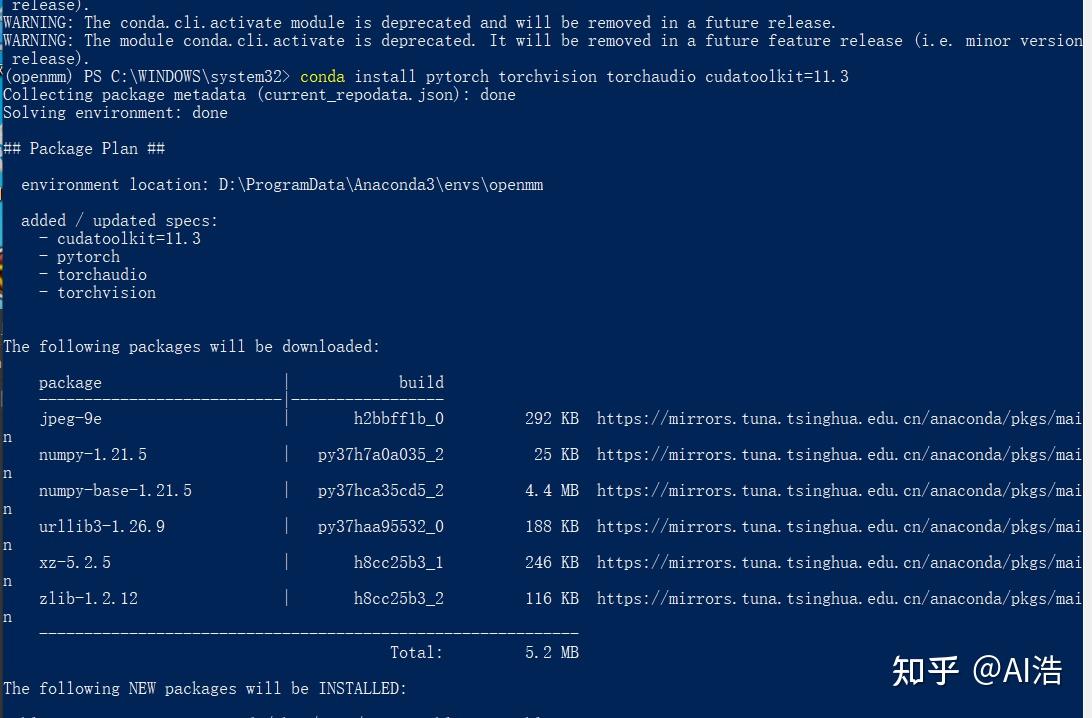The width and height of the screenshot is (1092, 718).
Task: Click the 4.4 MB size for numpy-base
Action: click(x=551, y=491)
